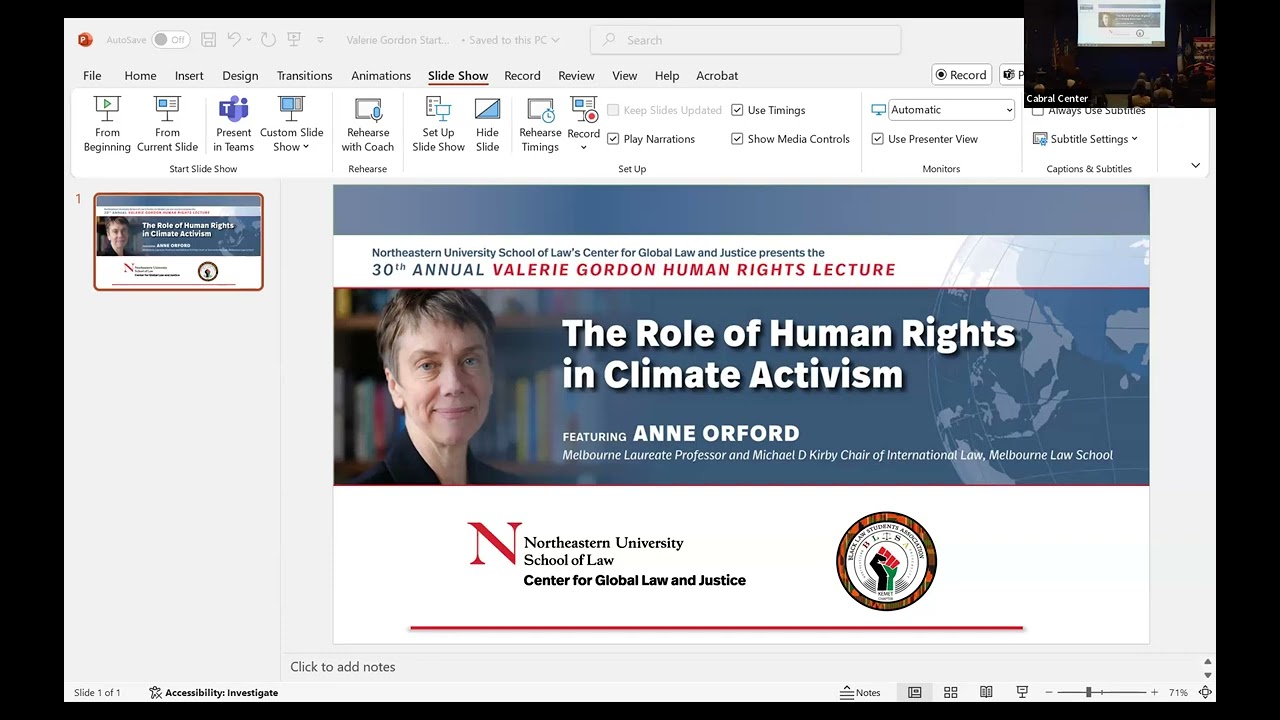Toggle Notes pane button in status bar
1280x720 pixels.
tap(860, 692)
